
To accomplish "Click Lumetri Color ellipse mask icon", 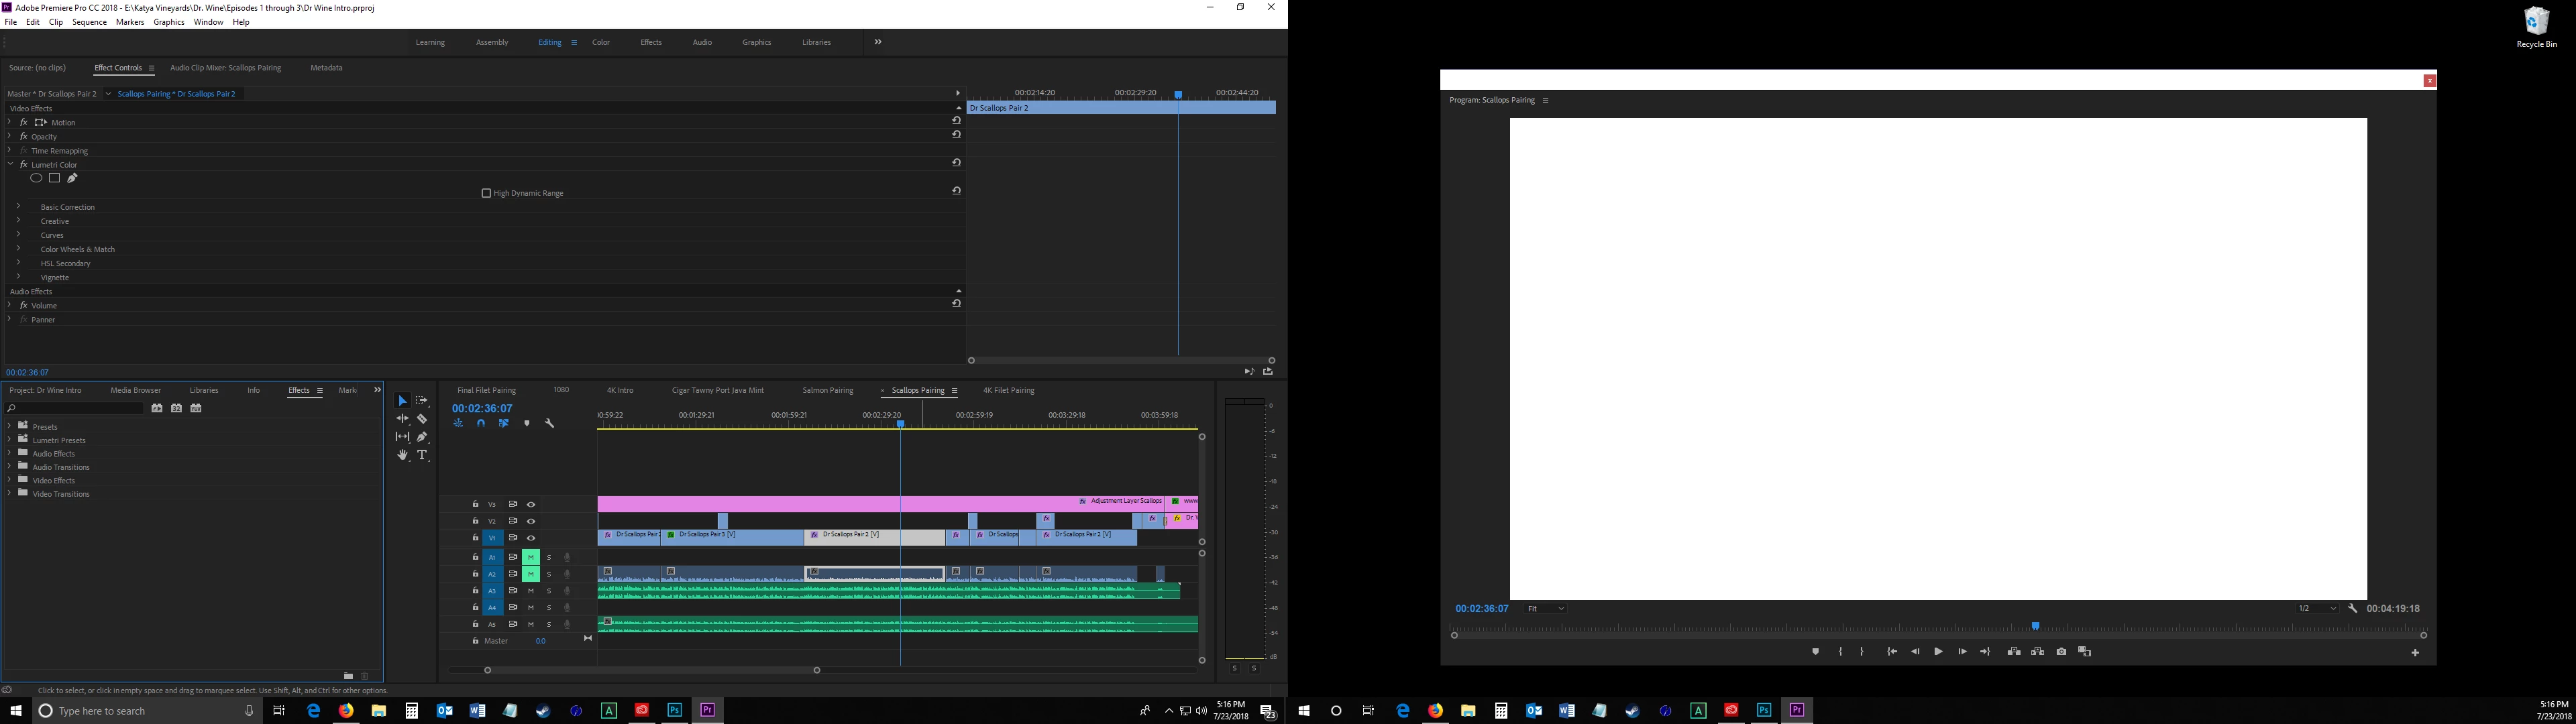I will tap(36, 178).
